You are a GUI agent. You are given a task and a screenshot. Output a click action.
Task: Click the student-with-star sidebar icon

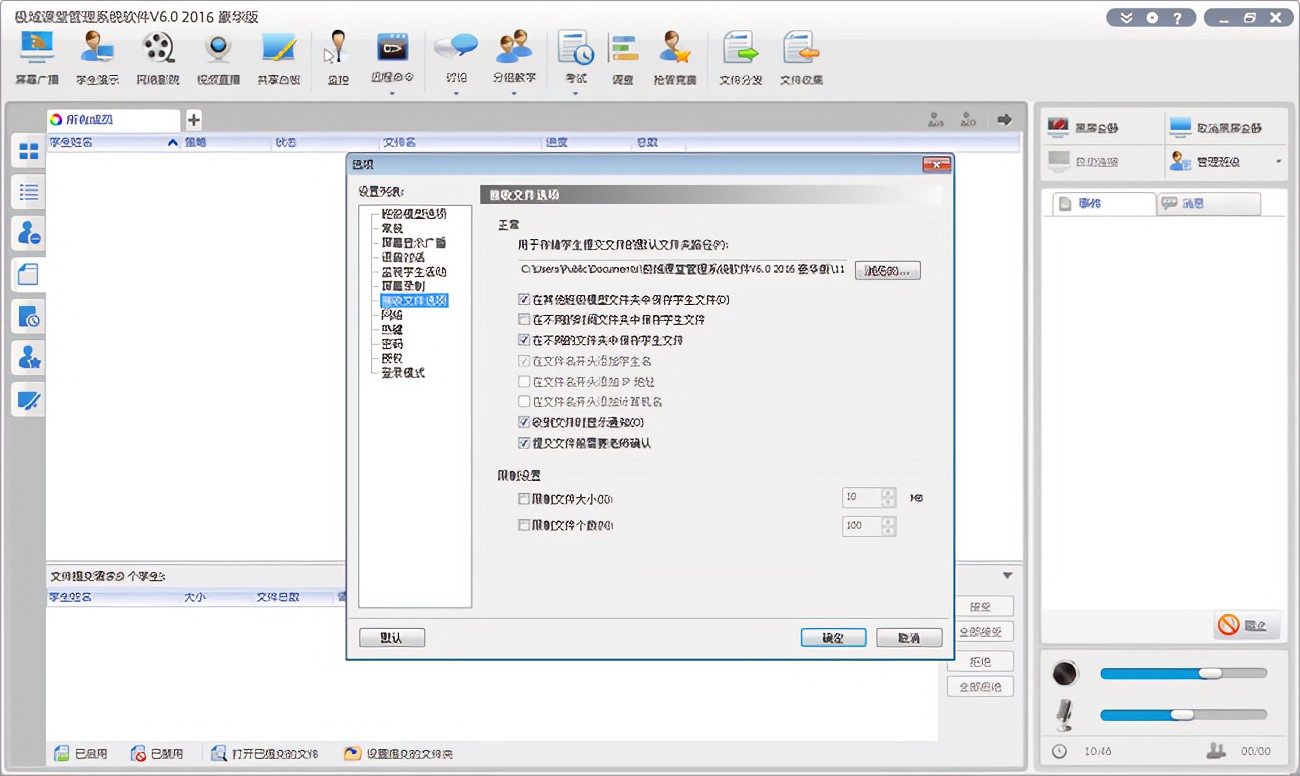(x=29, y=358)
